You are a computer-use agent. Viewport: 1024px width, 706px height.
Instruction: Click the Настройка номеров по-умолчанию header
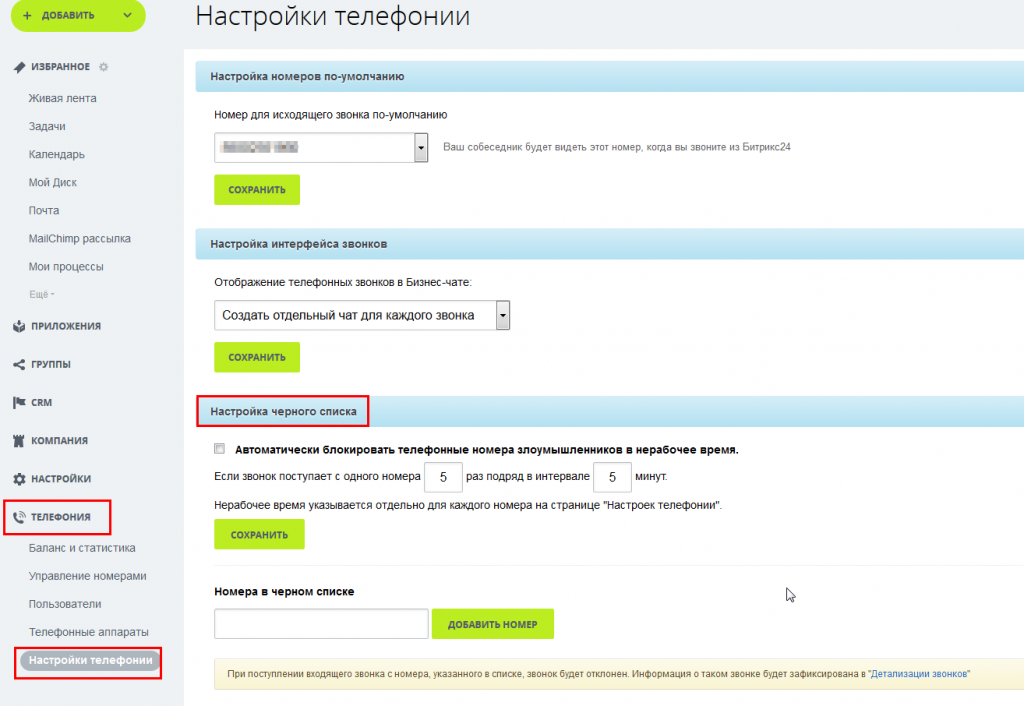click(x=307, y=76)
